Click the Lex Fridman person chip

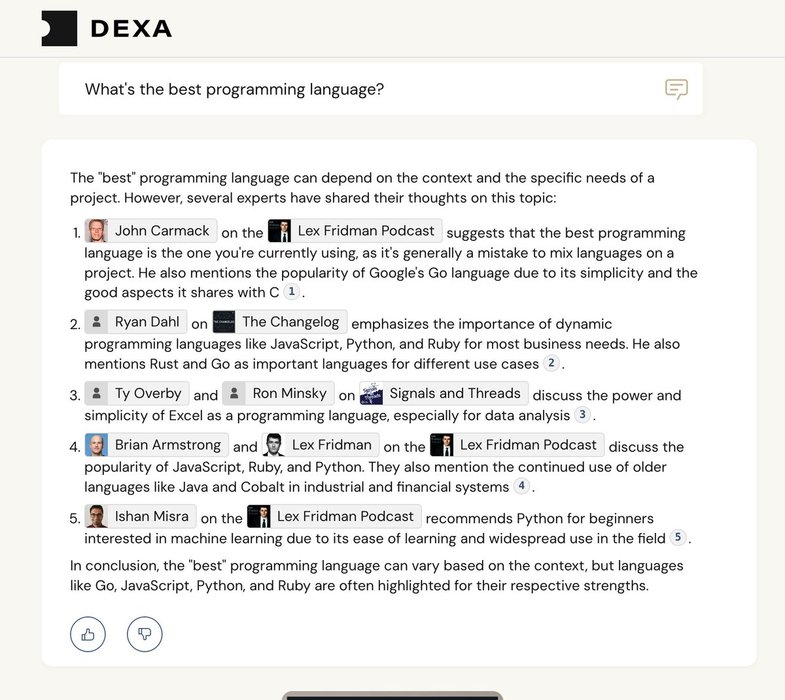(x=320, y=445)
